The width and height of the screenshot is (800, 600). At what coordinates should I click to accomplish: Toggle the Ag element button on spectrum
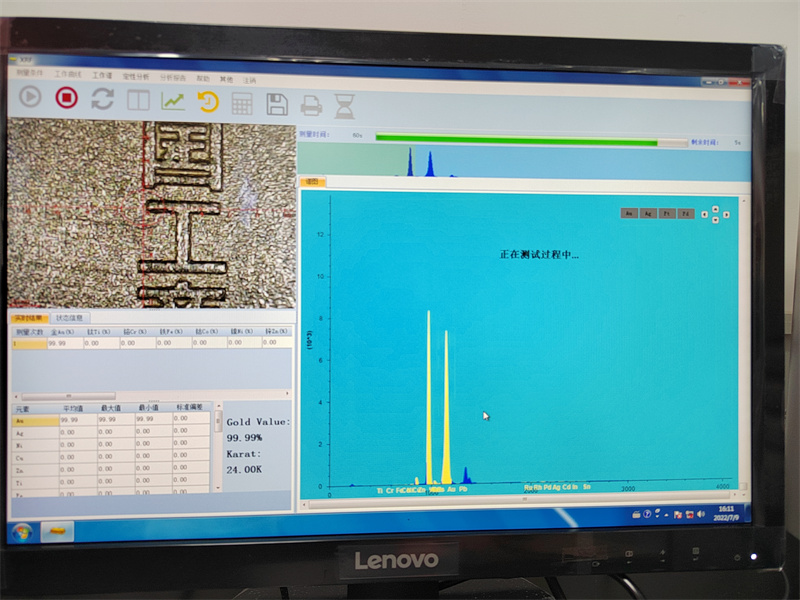coord(648,213)
